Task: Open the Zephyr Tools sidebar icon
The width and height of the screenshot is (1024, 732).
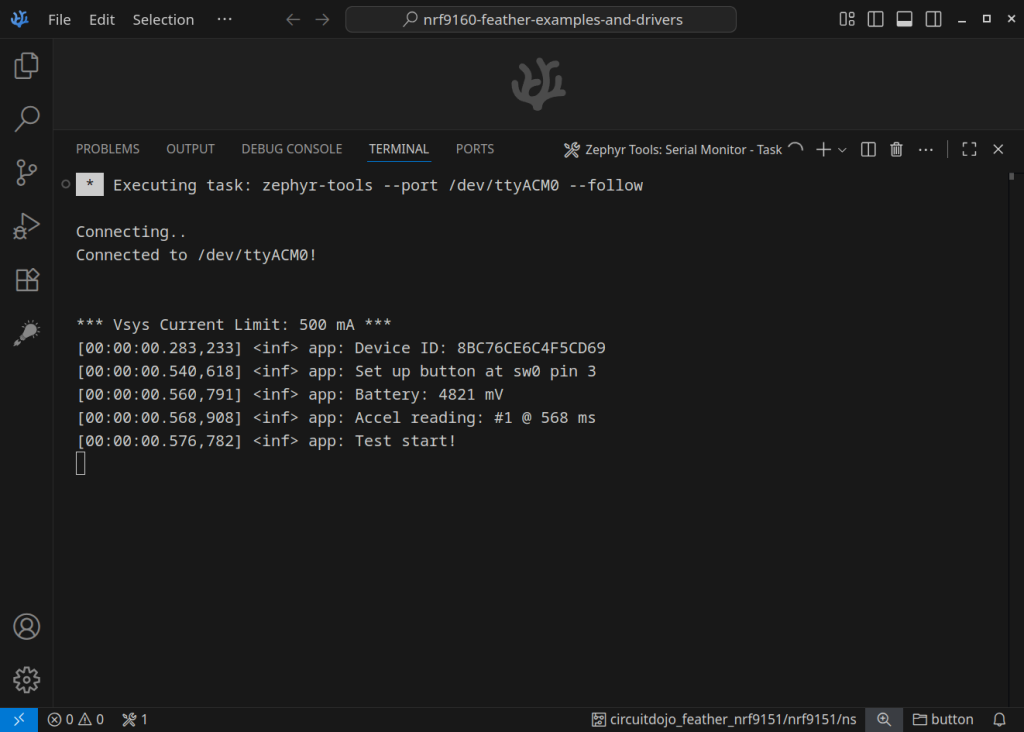Action: (x=27, y=333)
